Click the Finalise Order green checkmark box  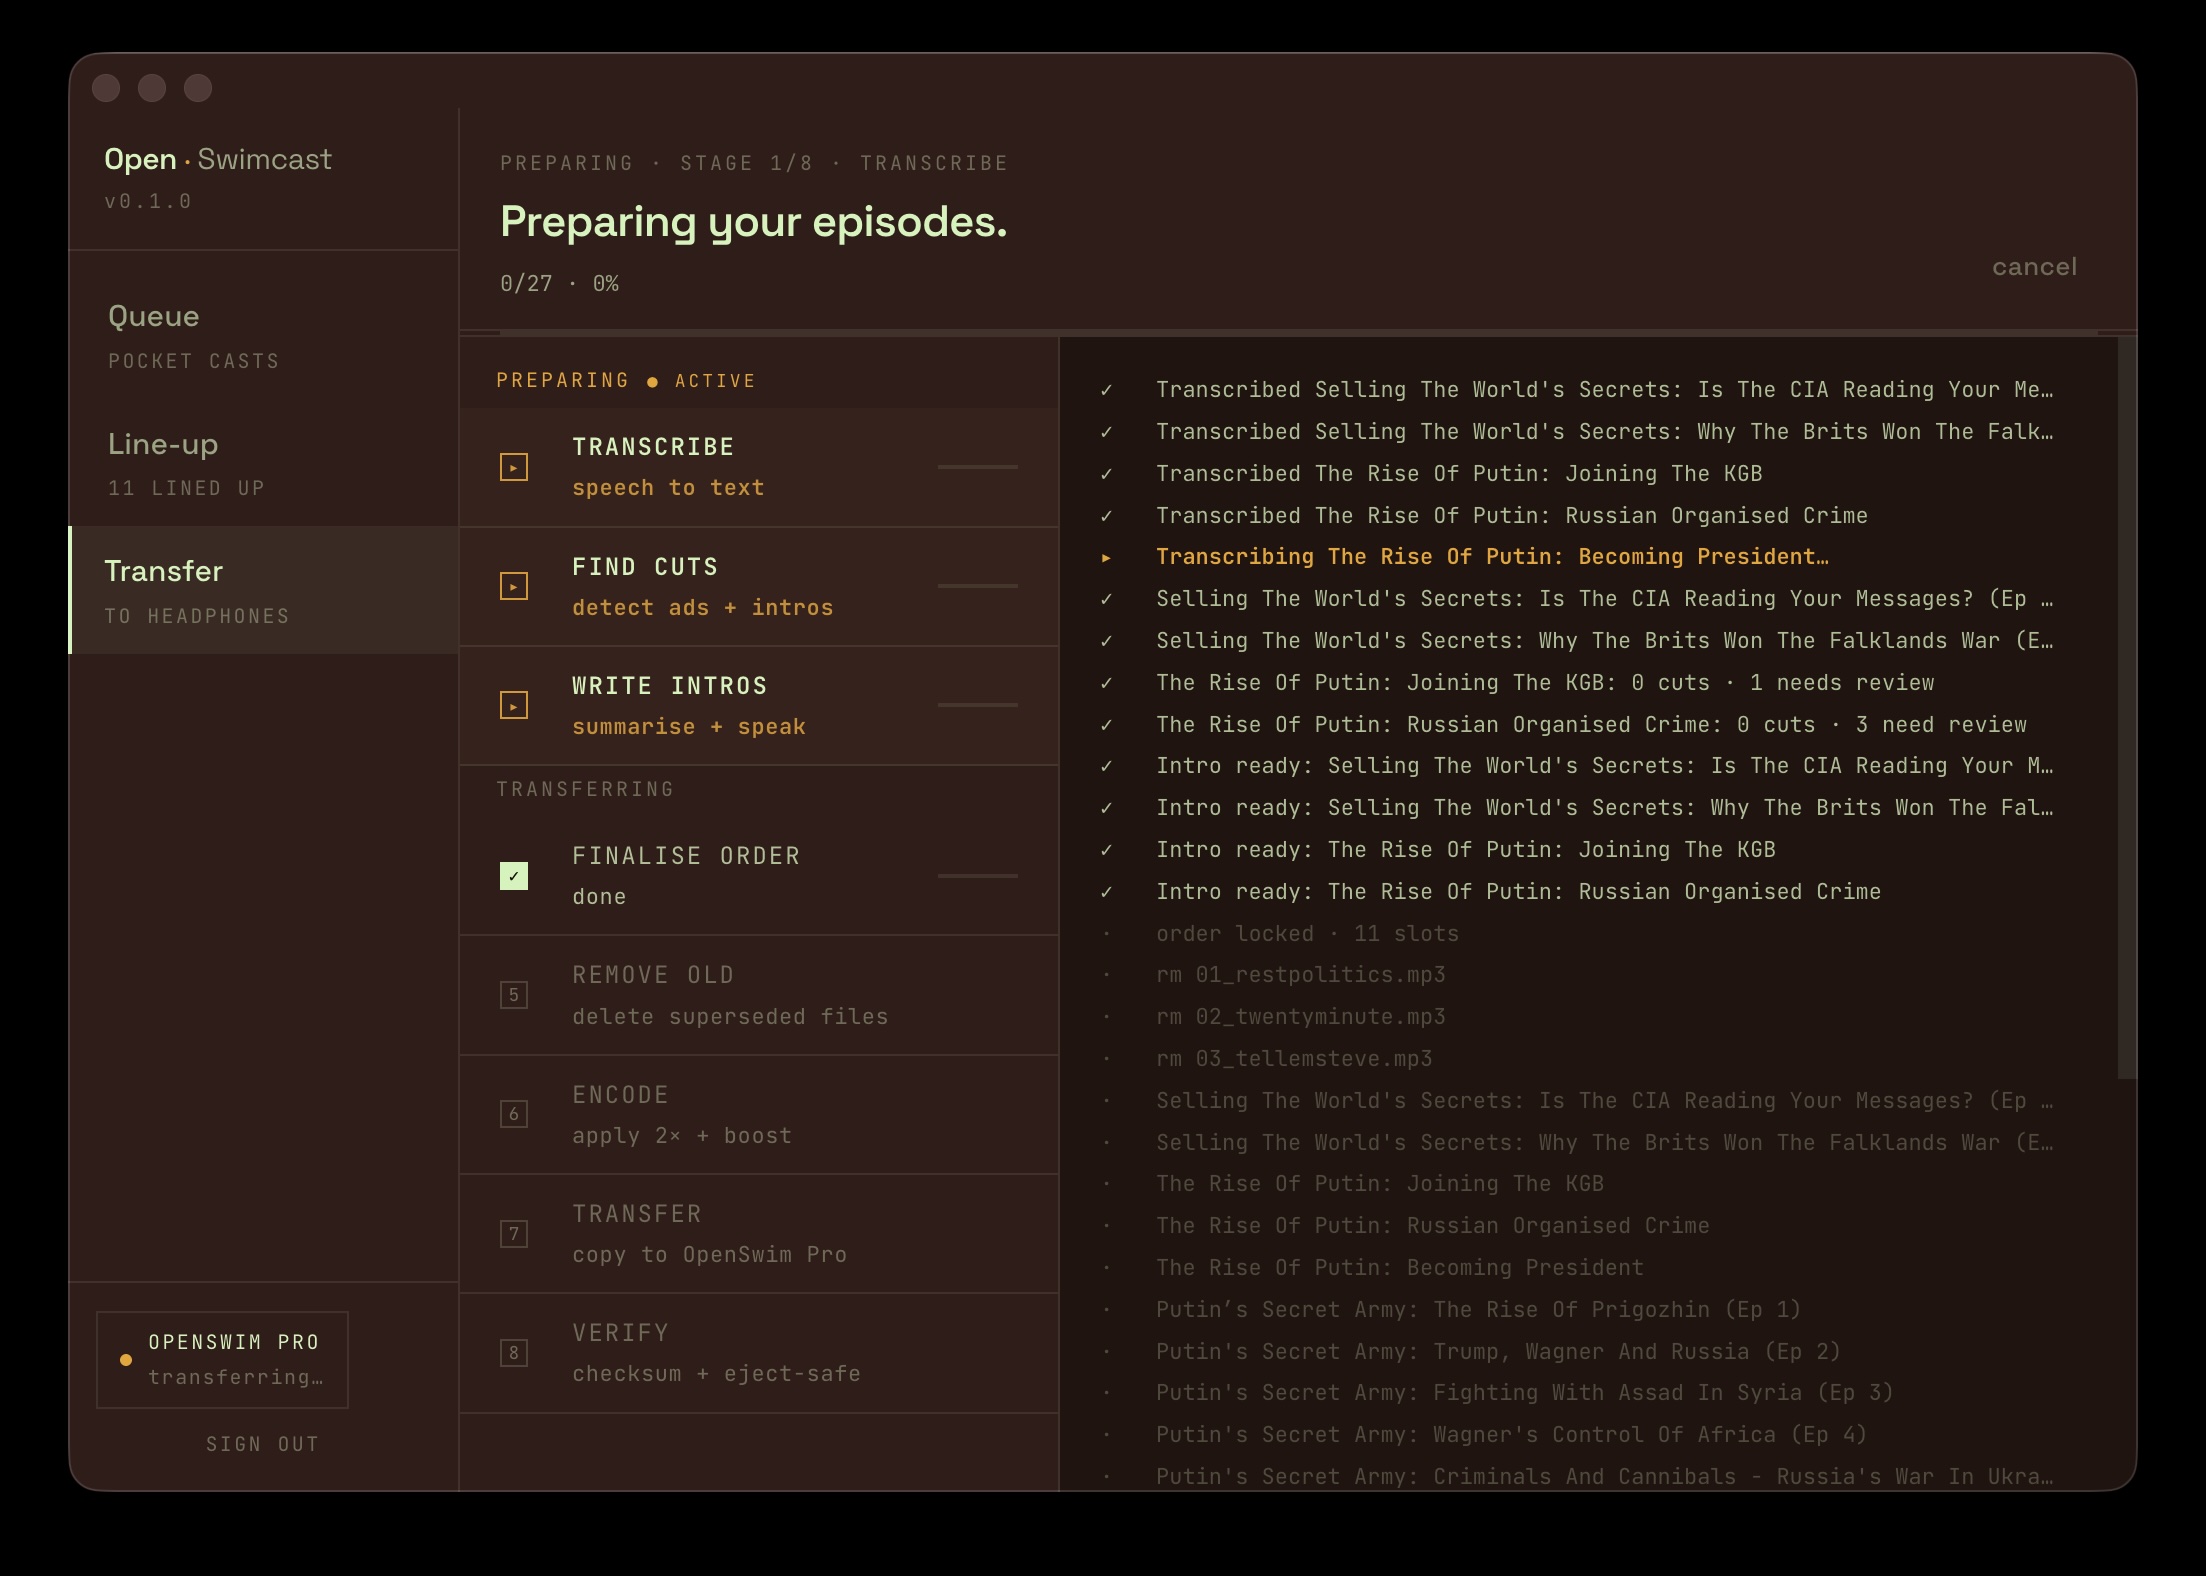(x=514, y=876)
